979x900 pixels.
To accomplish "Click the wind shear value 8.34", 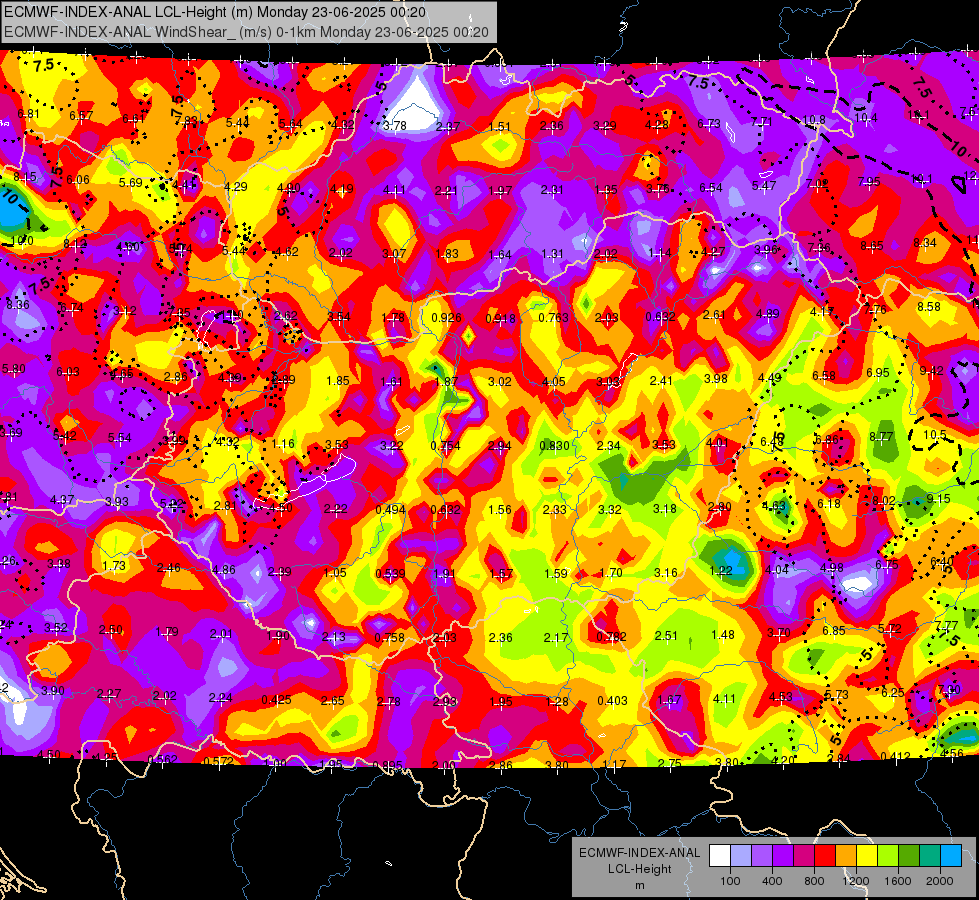I will 925,243.
